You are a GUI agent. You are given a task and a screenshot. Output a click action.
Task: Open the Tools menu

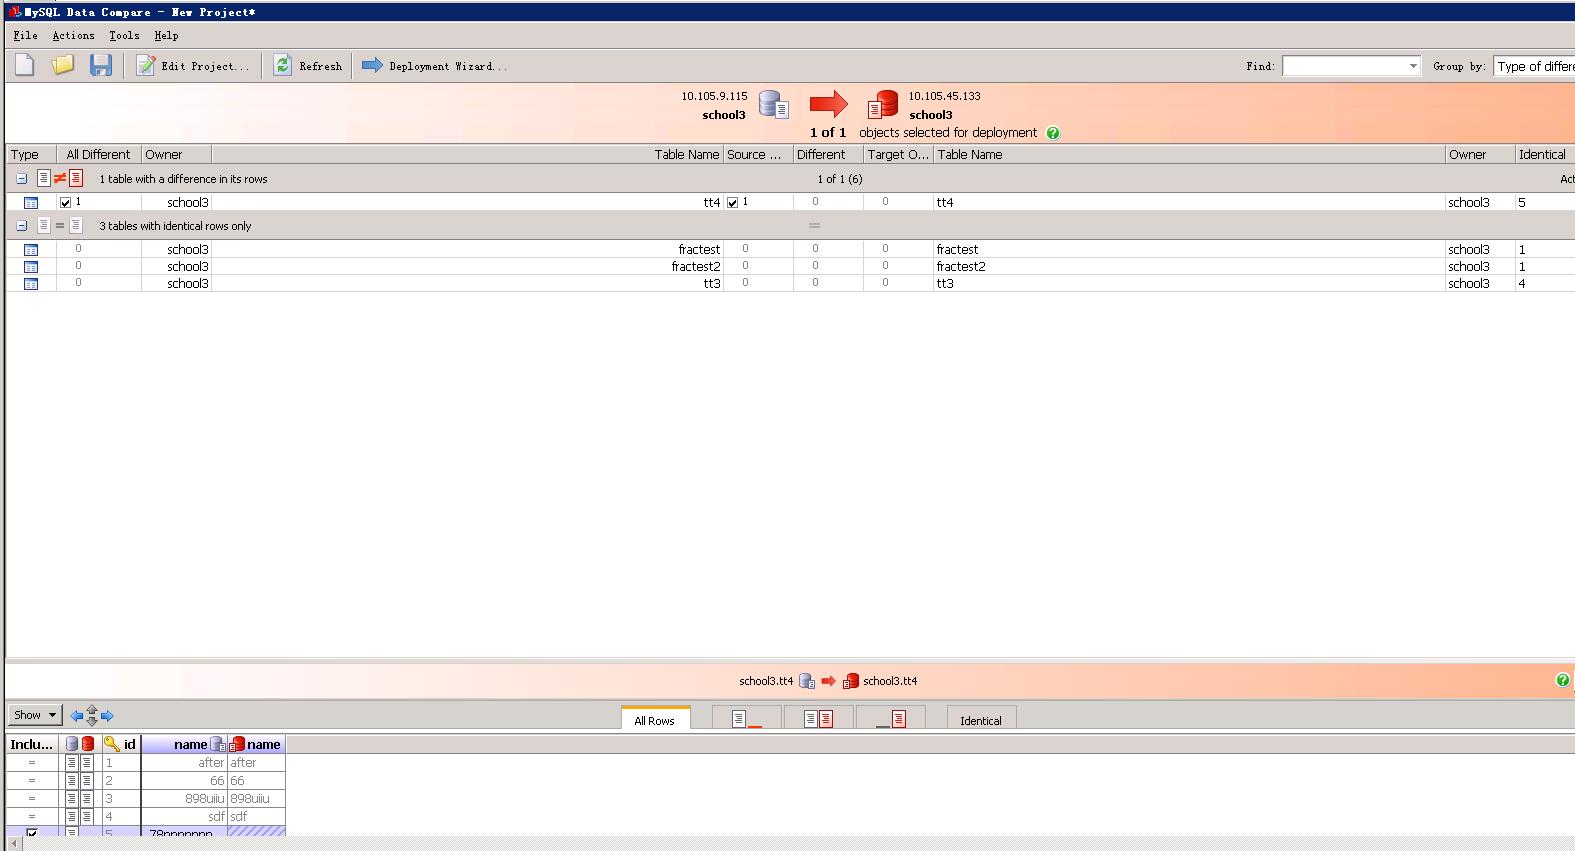124,35
